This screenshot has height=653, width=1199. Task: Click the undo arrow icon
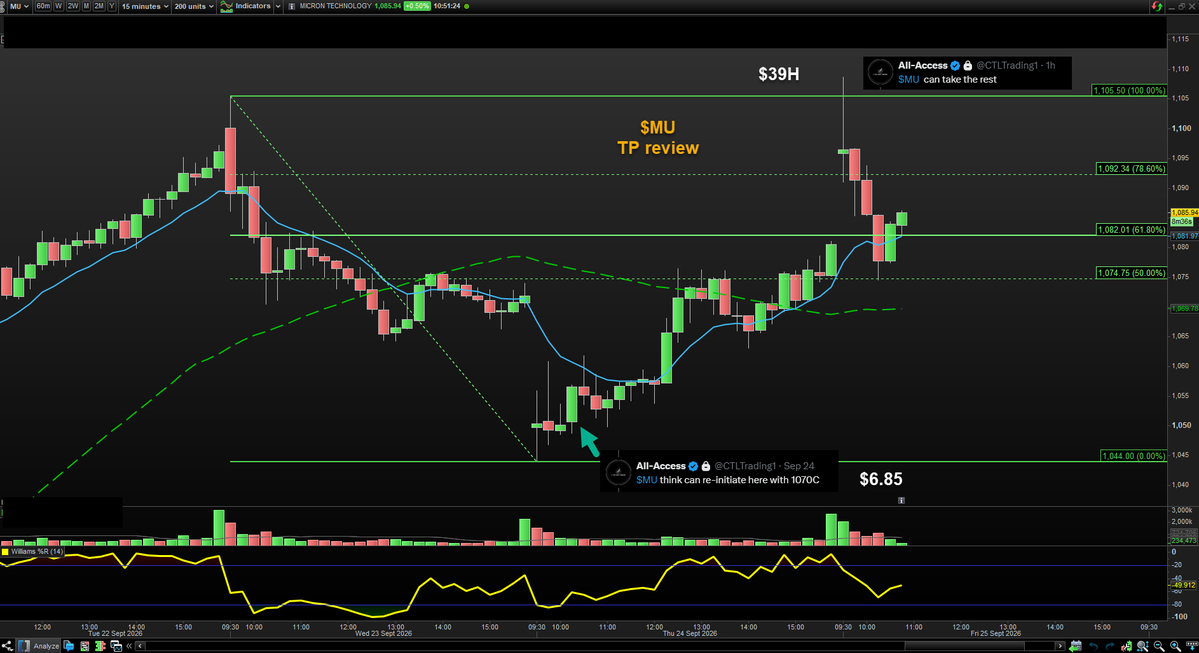tap(1093, 646)
